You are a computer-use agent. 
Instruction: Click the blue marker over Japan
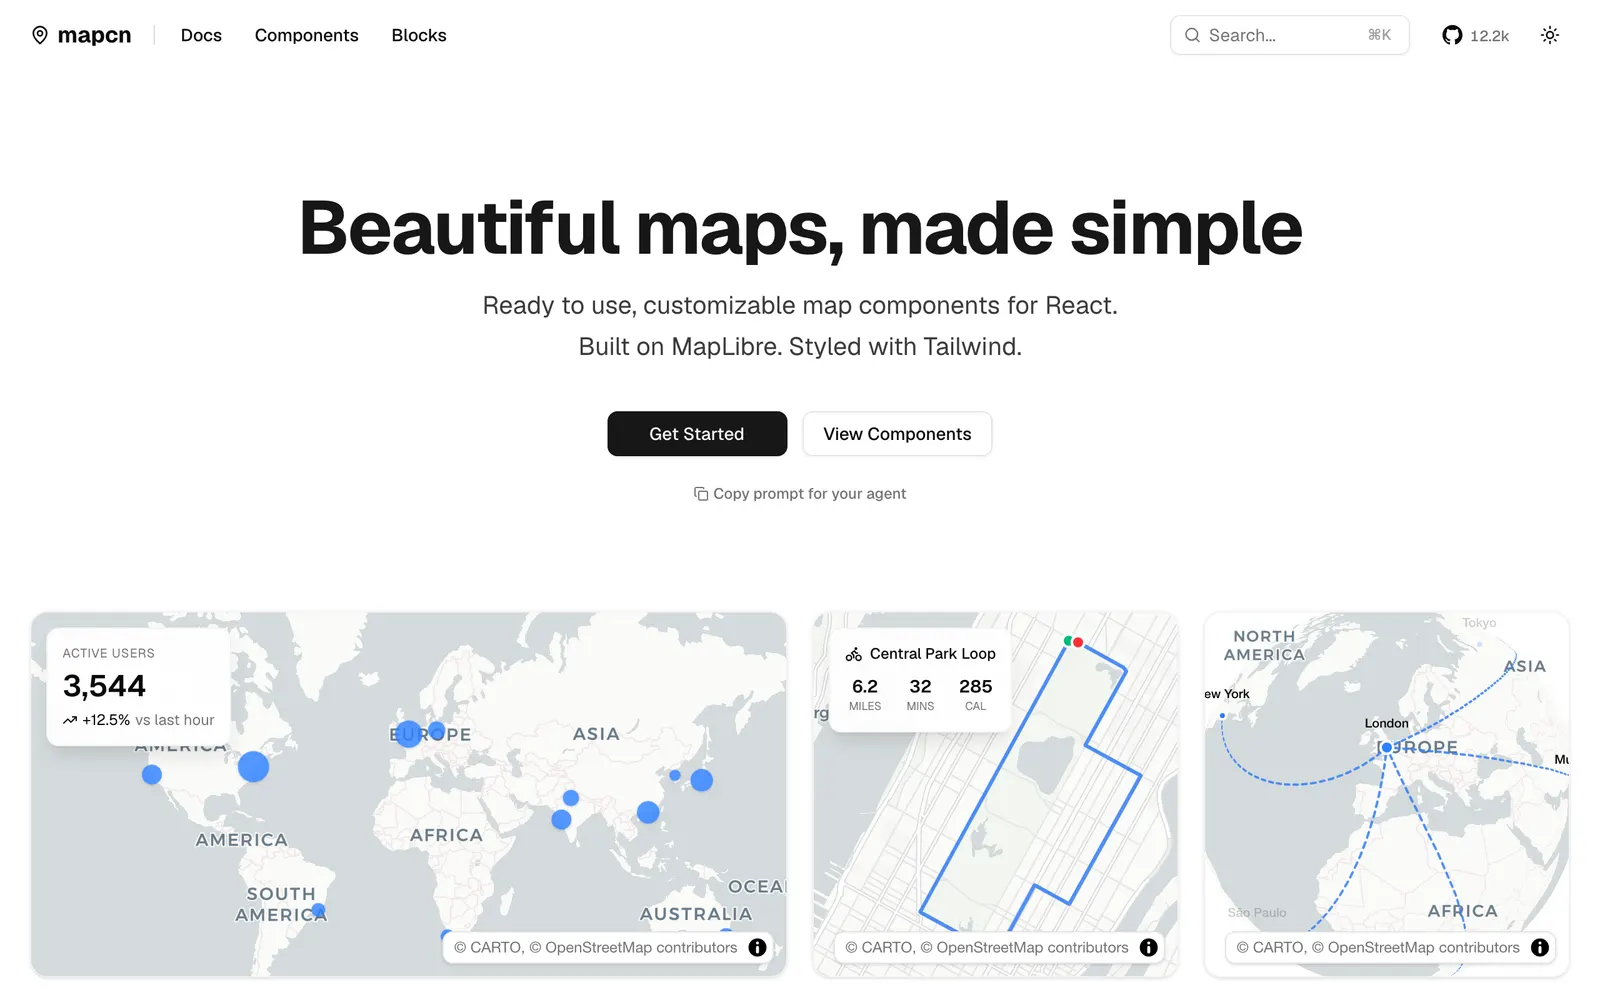coord(702,780)
